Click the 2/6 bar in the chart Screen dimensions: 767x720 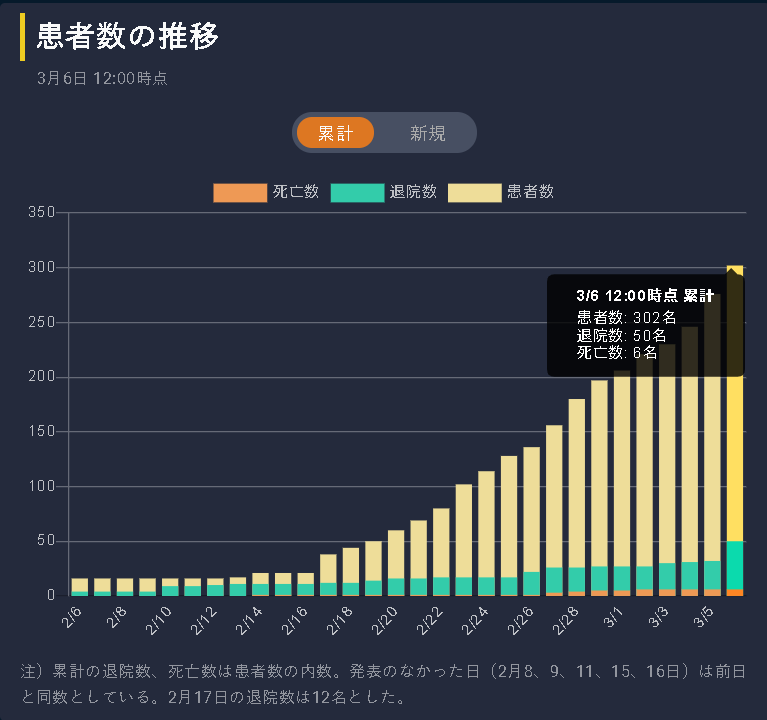(x=80, y=587)
